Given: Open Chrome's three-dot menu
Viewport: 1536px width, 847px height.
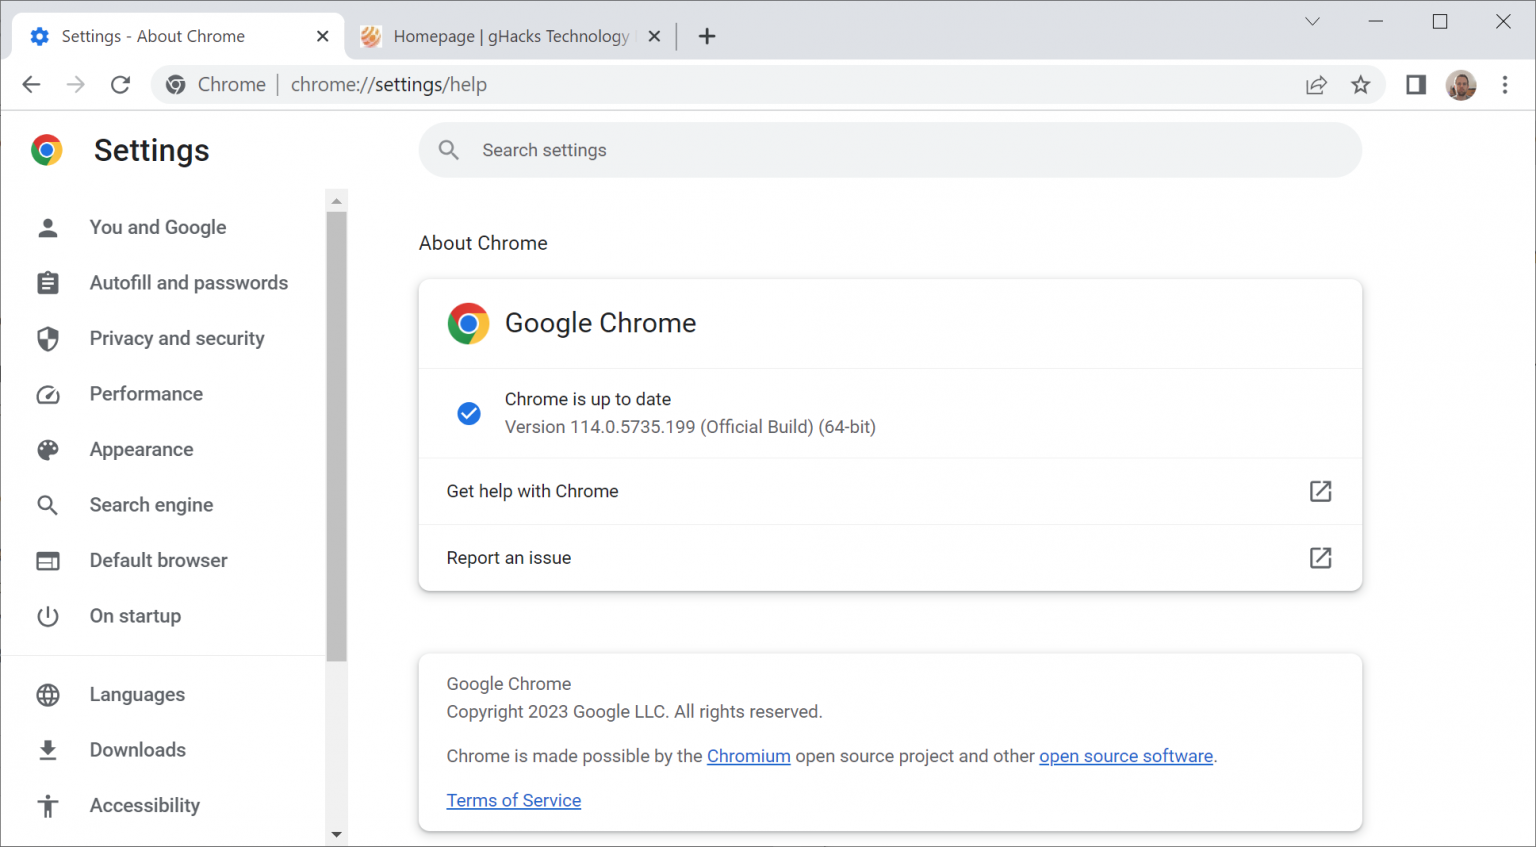Looking at the screenshot, I should [1505, 85].
